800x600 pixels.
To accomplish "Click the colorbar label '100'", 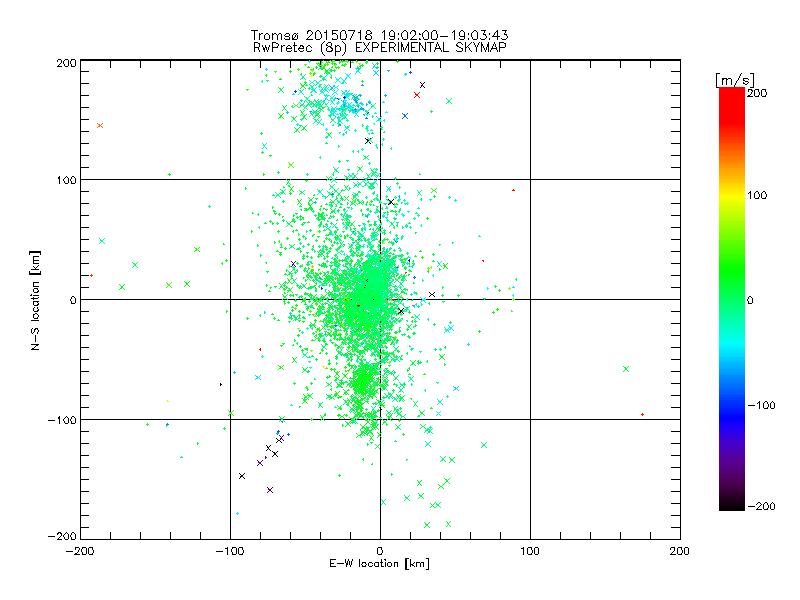I will 757,195.
